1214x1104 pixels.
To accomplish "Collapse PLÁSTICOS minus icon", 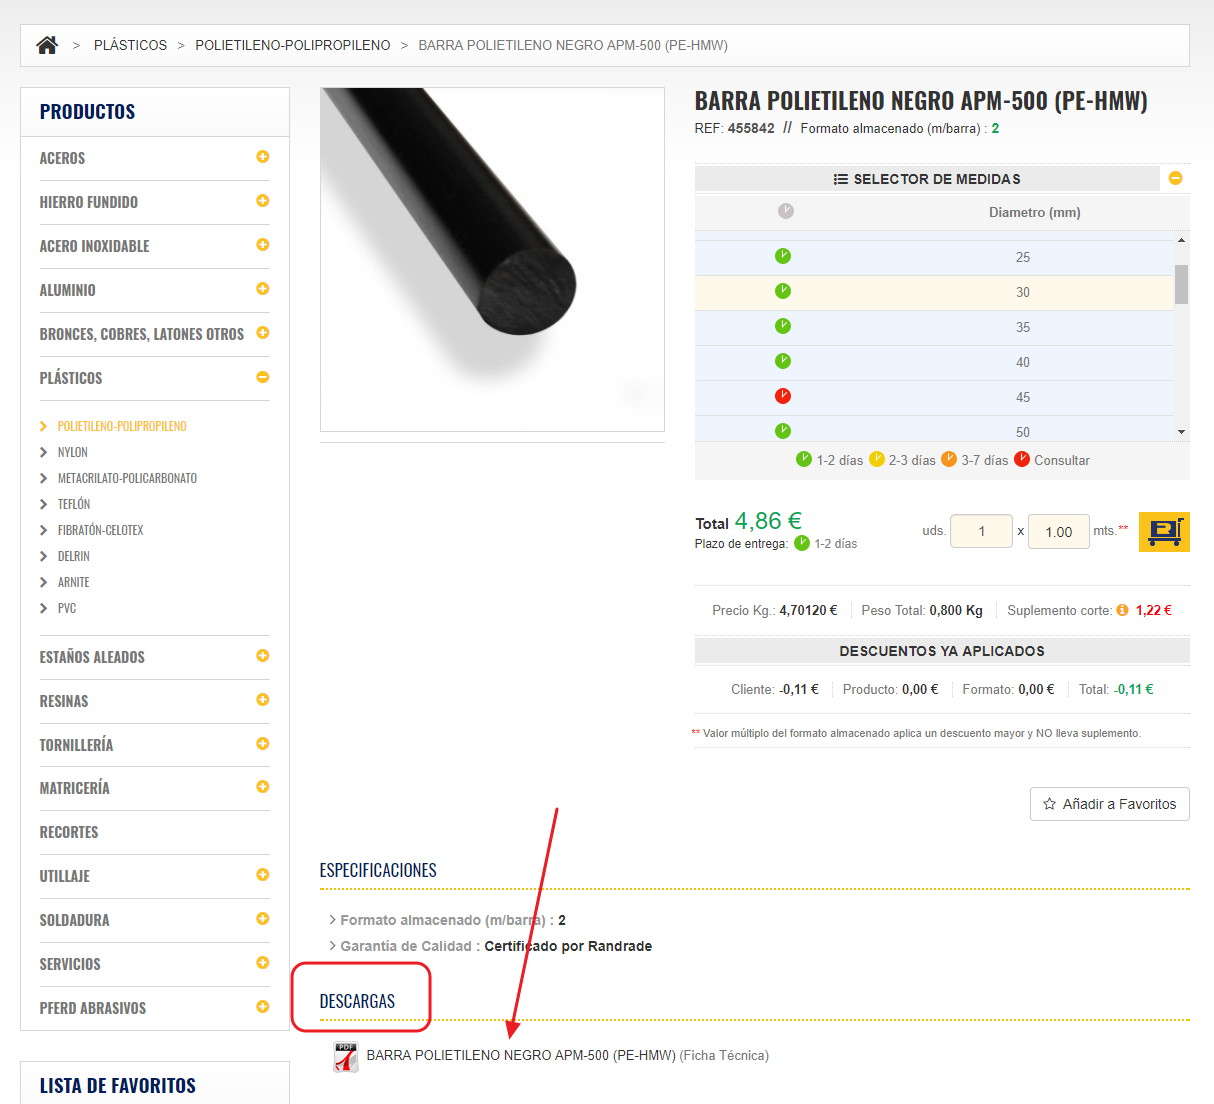I will tap(263, 377).
